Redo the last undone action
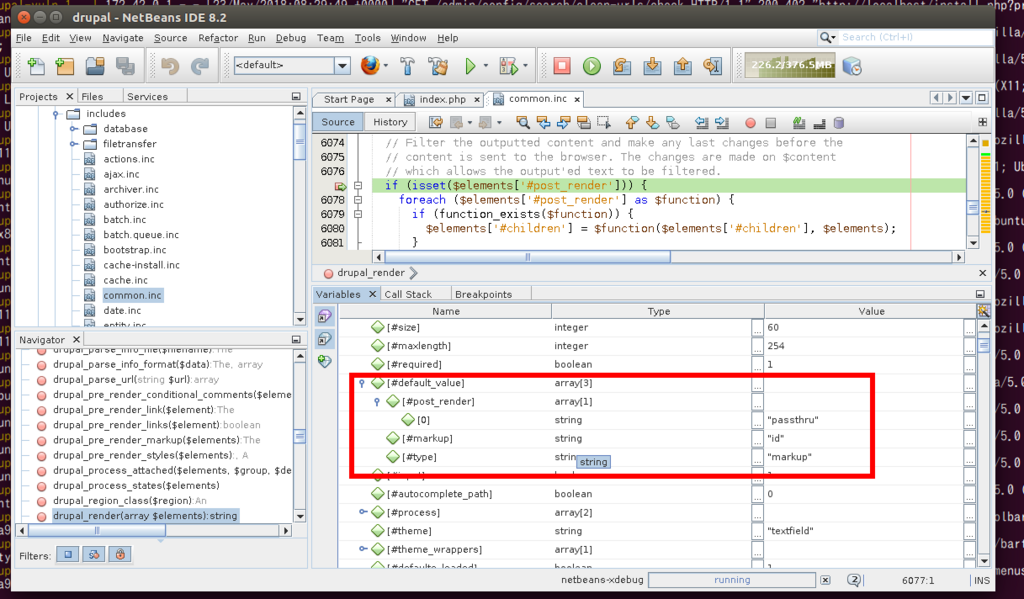This screenshot has width=1024, height=599. tap(199, 65)
